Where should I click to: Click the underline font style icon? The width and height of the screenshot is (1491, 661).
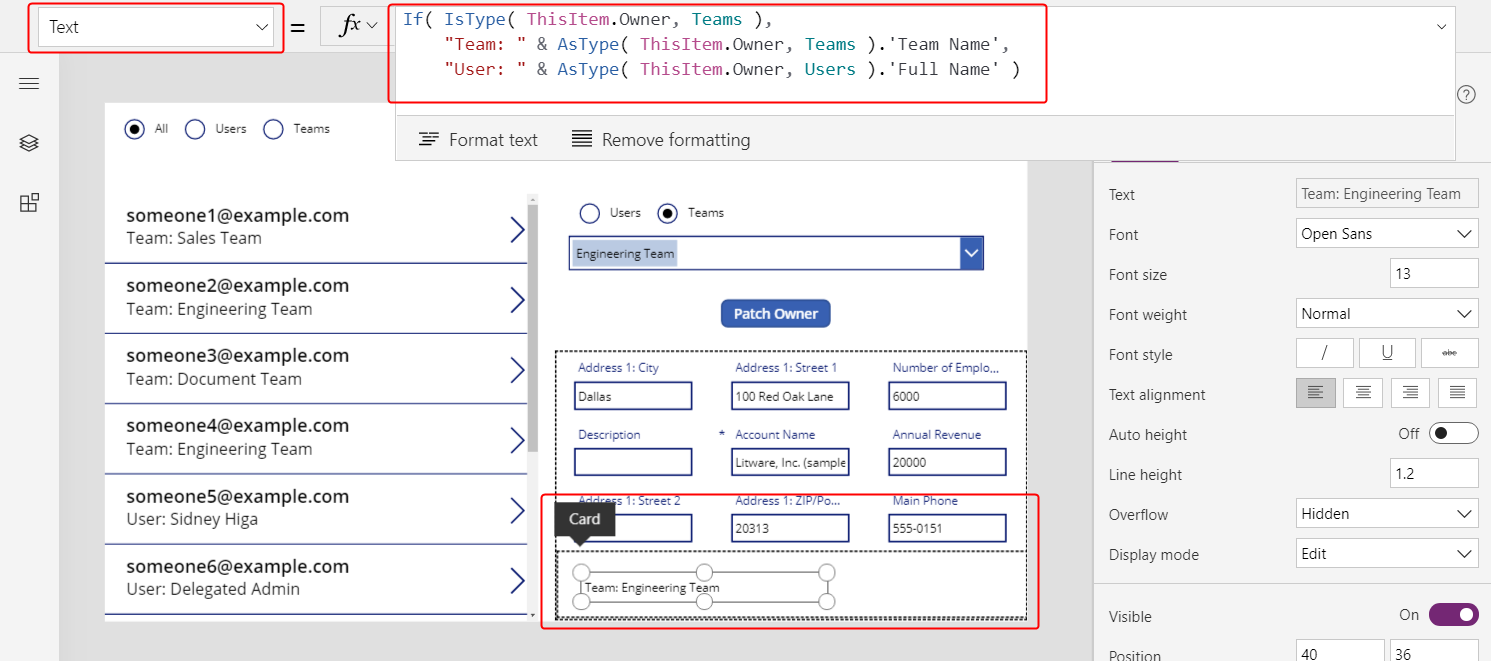(x=1387, y=353)
